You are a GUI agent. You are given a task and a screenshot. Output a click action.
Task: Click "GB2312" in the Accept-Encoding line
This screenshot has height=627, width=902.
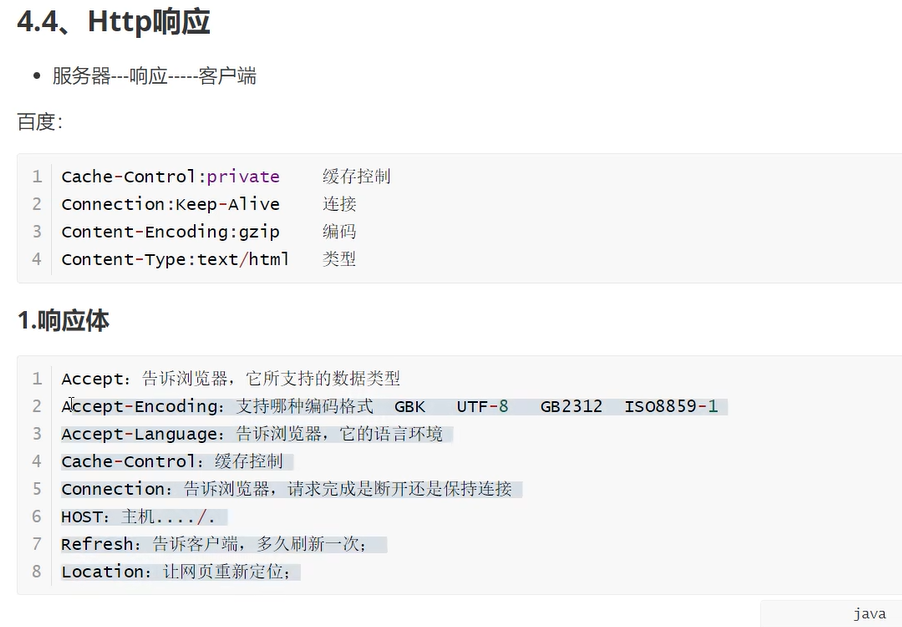(x=571, y=407)
